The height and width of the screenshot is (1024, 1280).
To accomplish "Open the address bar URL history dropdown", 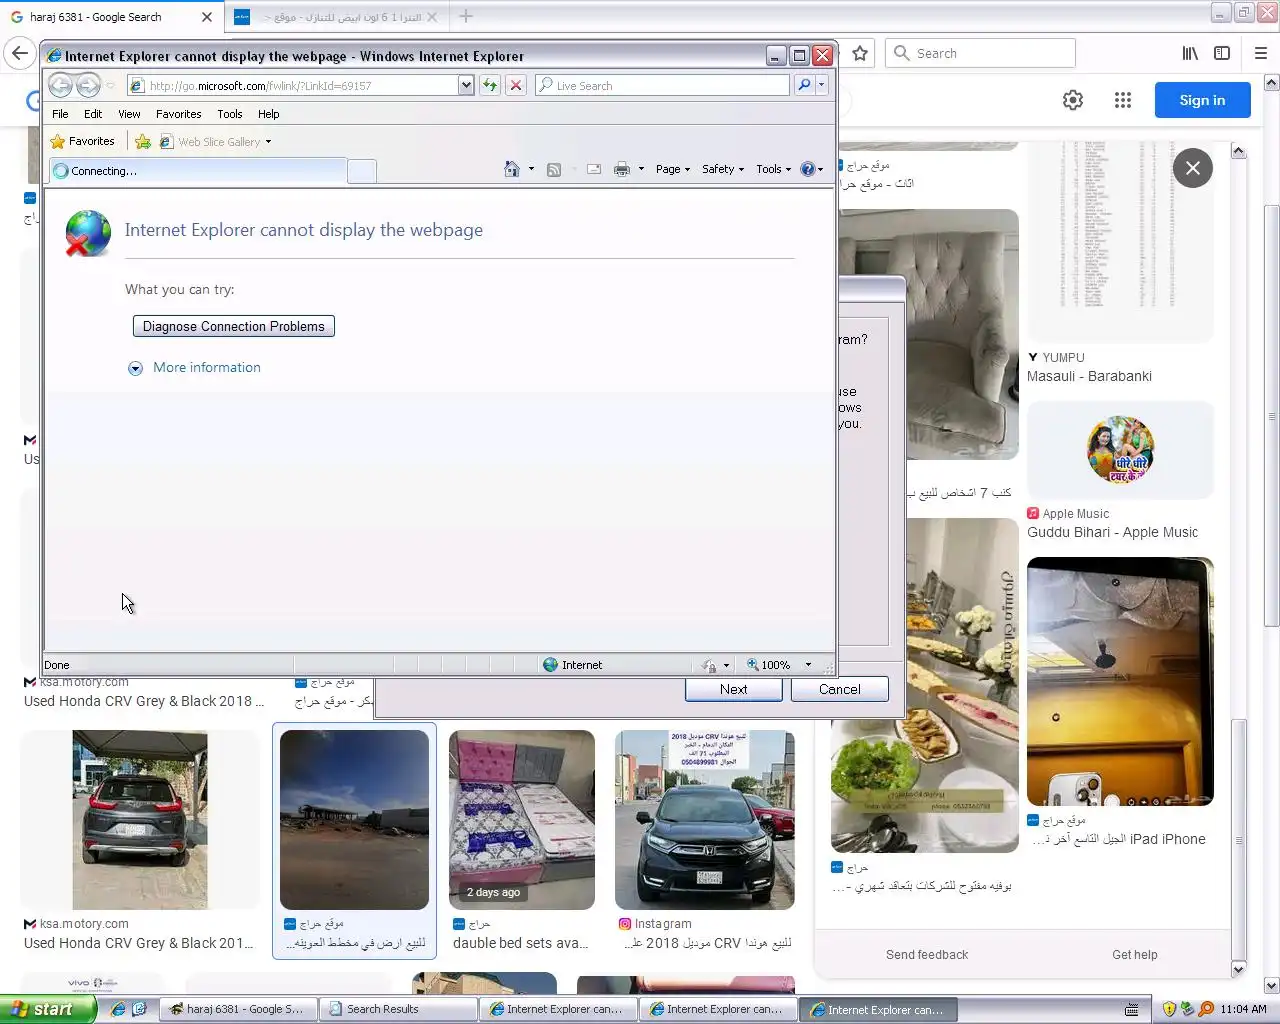I will tap(466, 86).
